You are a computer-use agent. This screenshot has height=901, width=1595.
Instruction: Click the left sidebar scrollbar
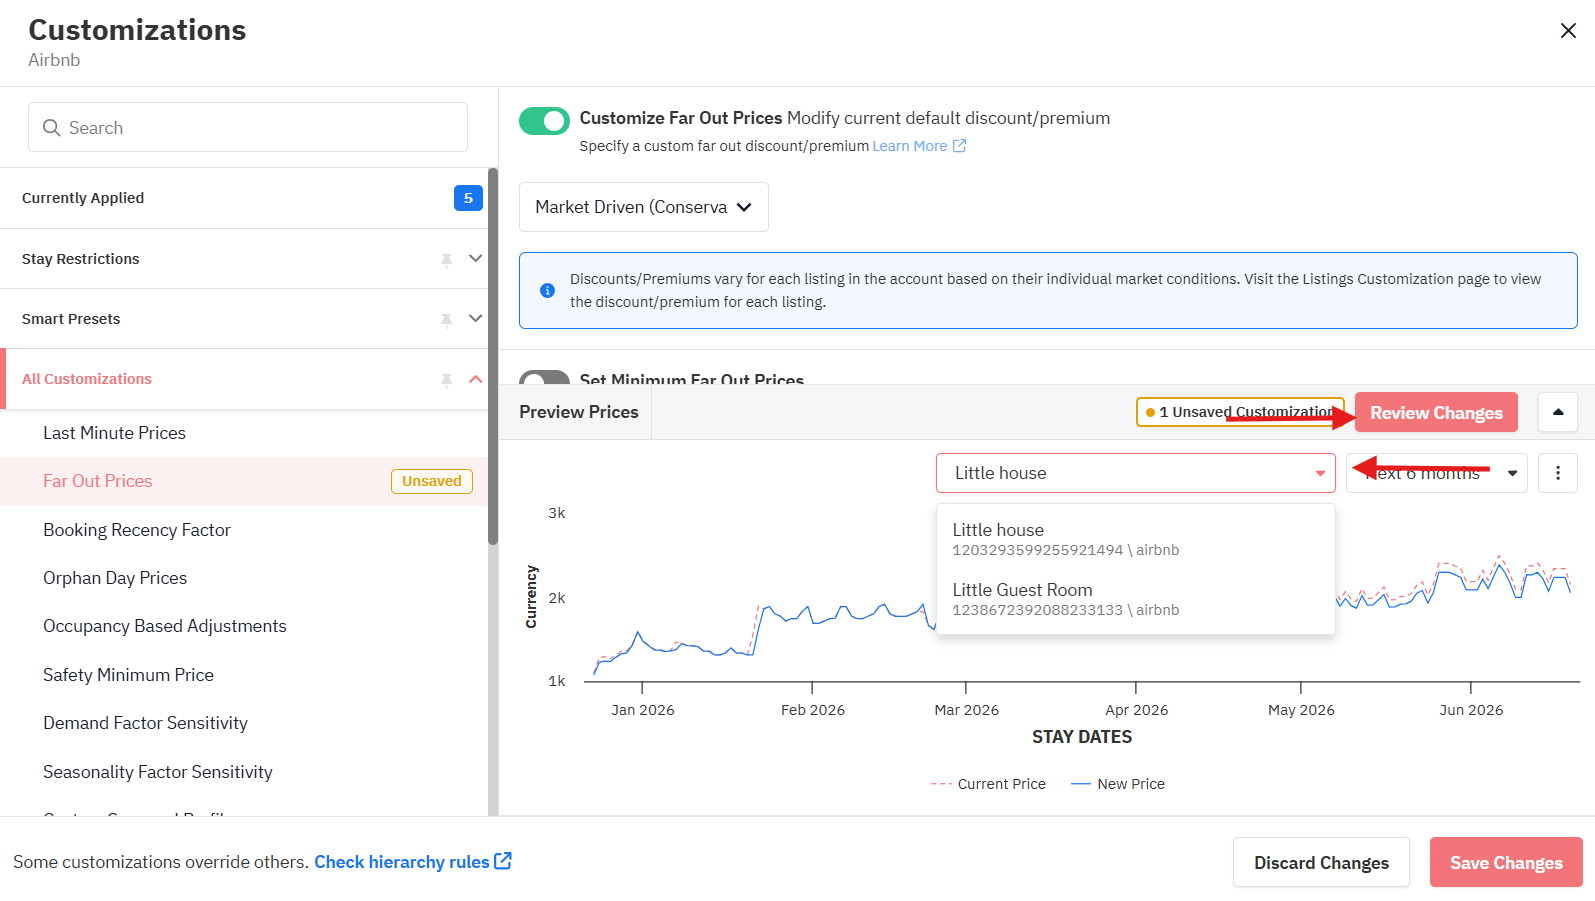[x=492, y=360]
